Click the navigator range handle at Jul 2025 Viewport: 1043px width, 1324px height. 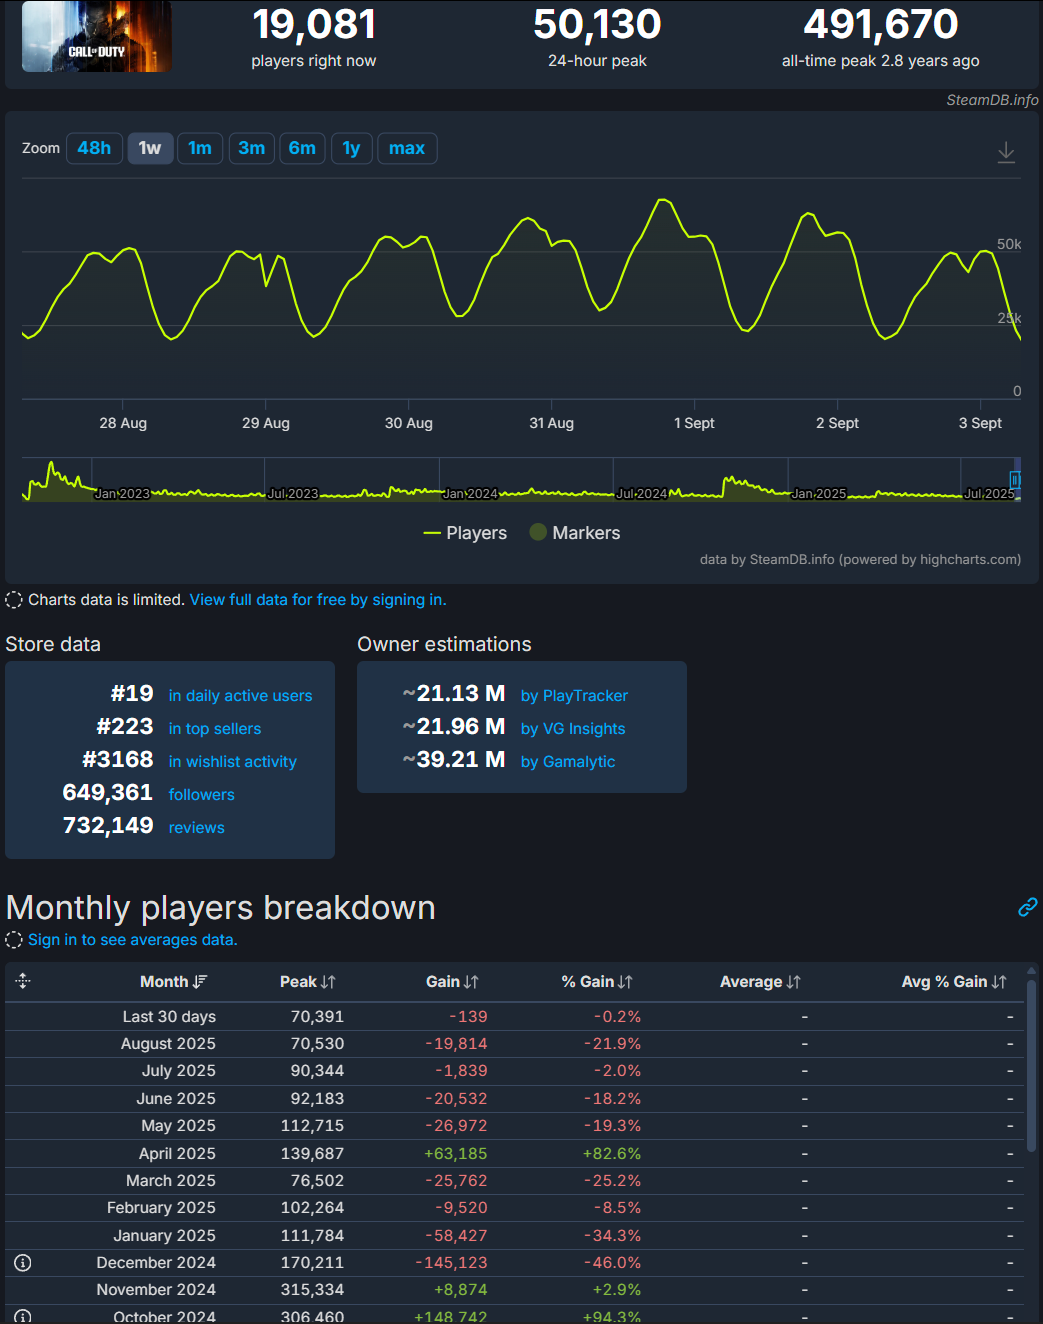(1015, 480)
